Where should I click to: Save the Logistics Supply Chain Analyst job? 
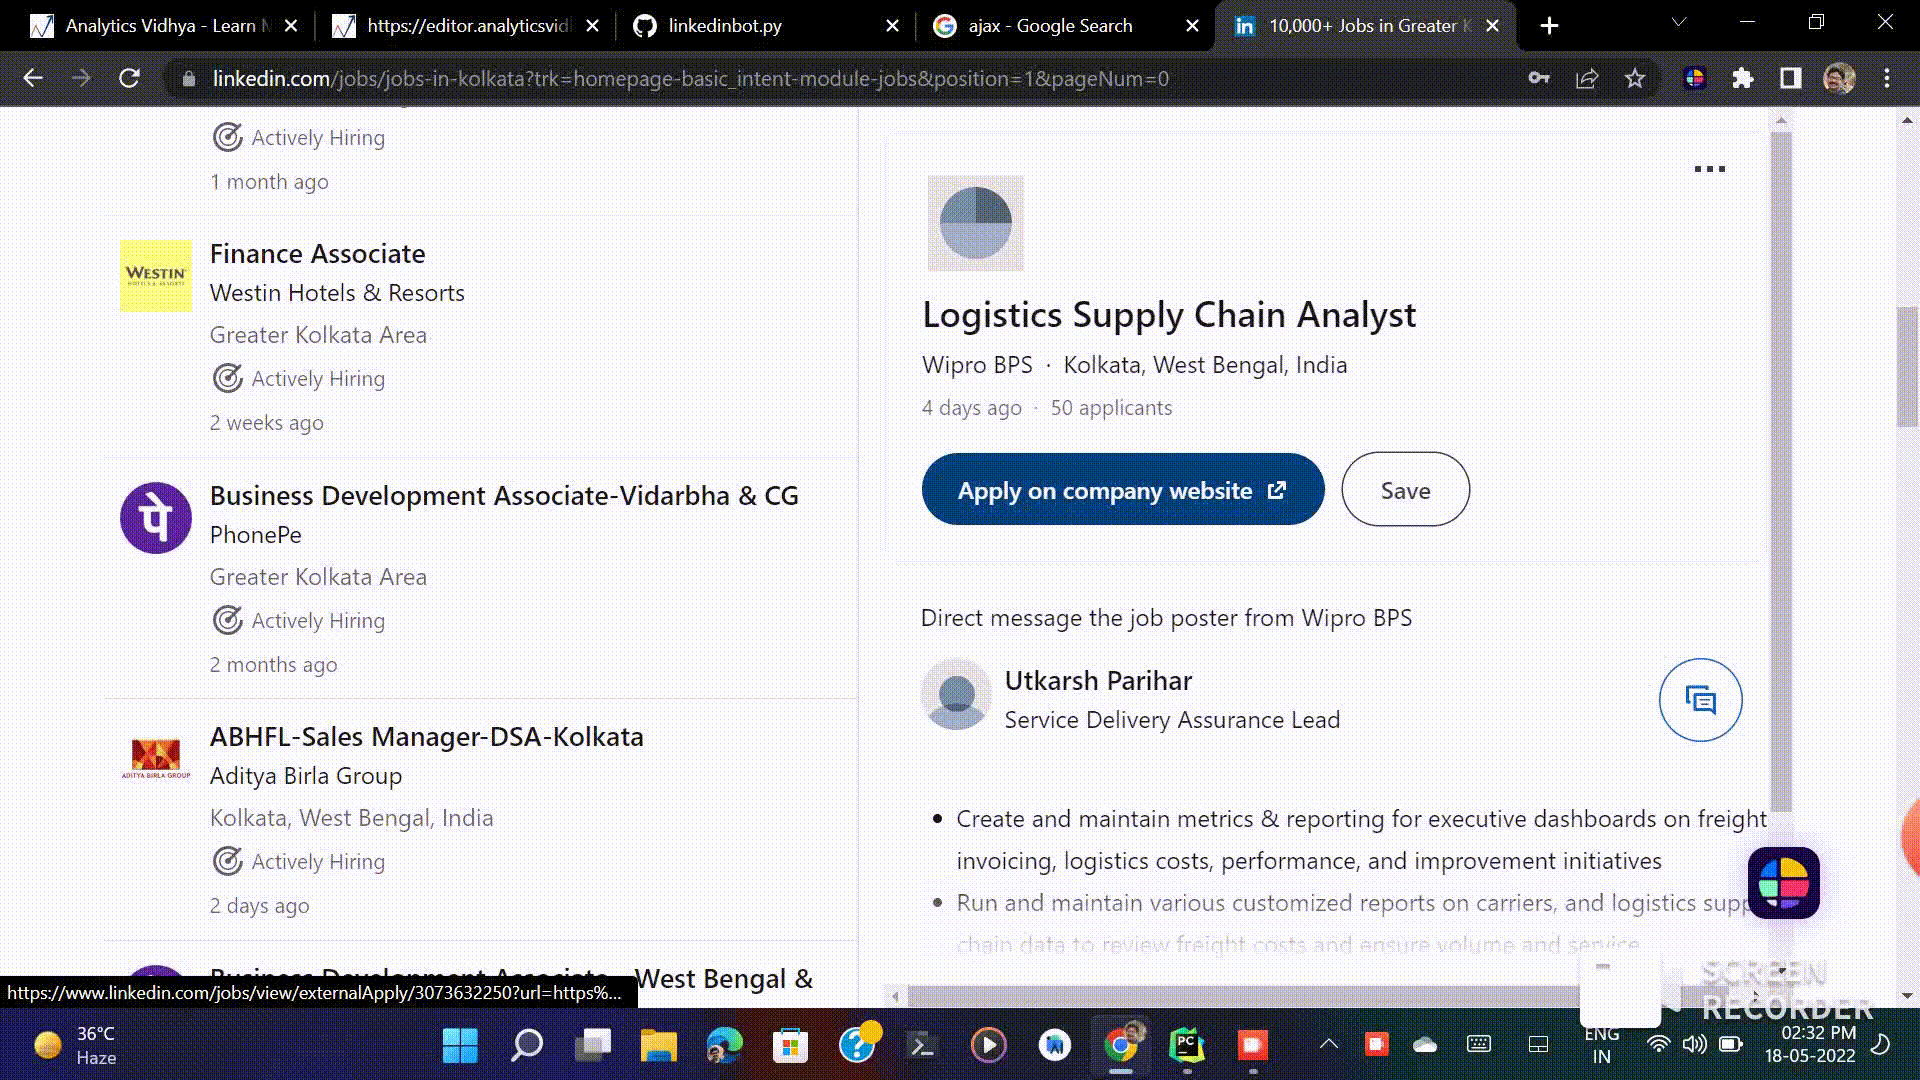1405,490
